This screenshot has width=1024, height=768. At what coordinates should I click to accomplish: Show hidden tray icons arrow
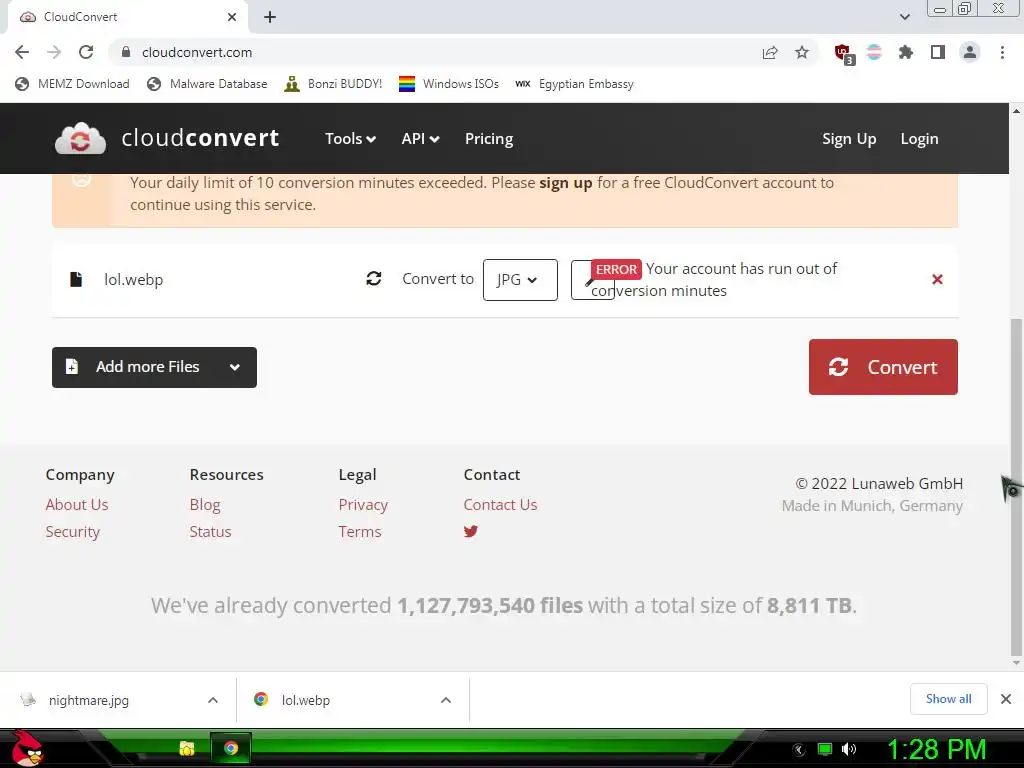[799, 749]
